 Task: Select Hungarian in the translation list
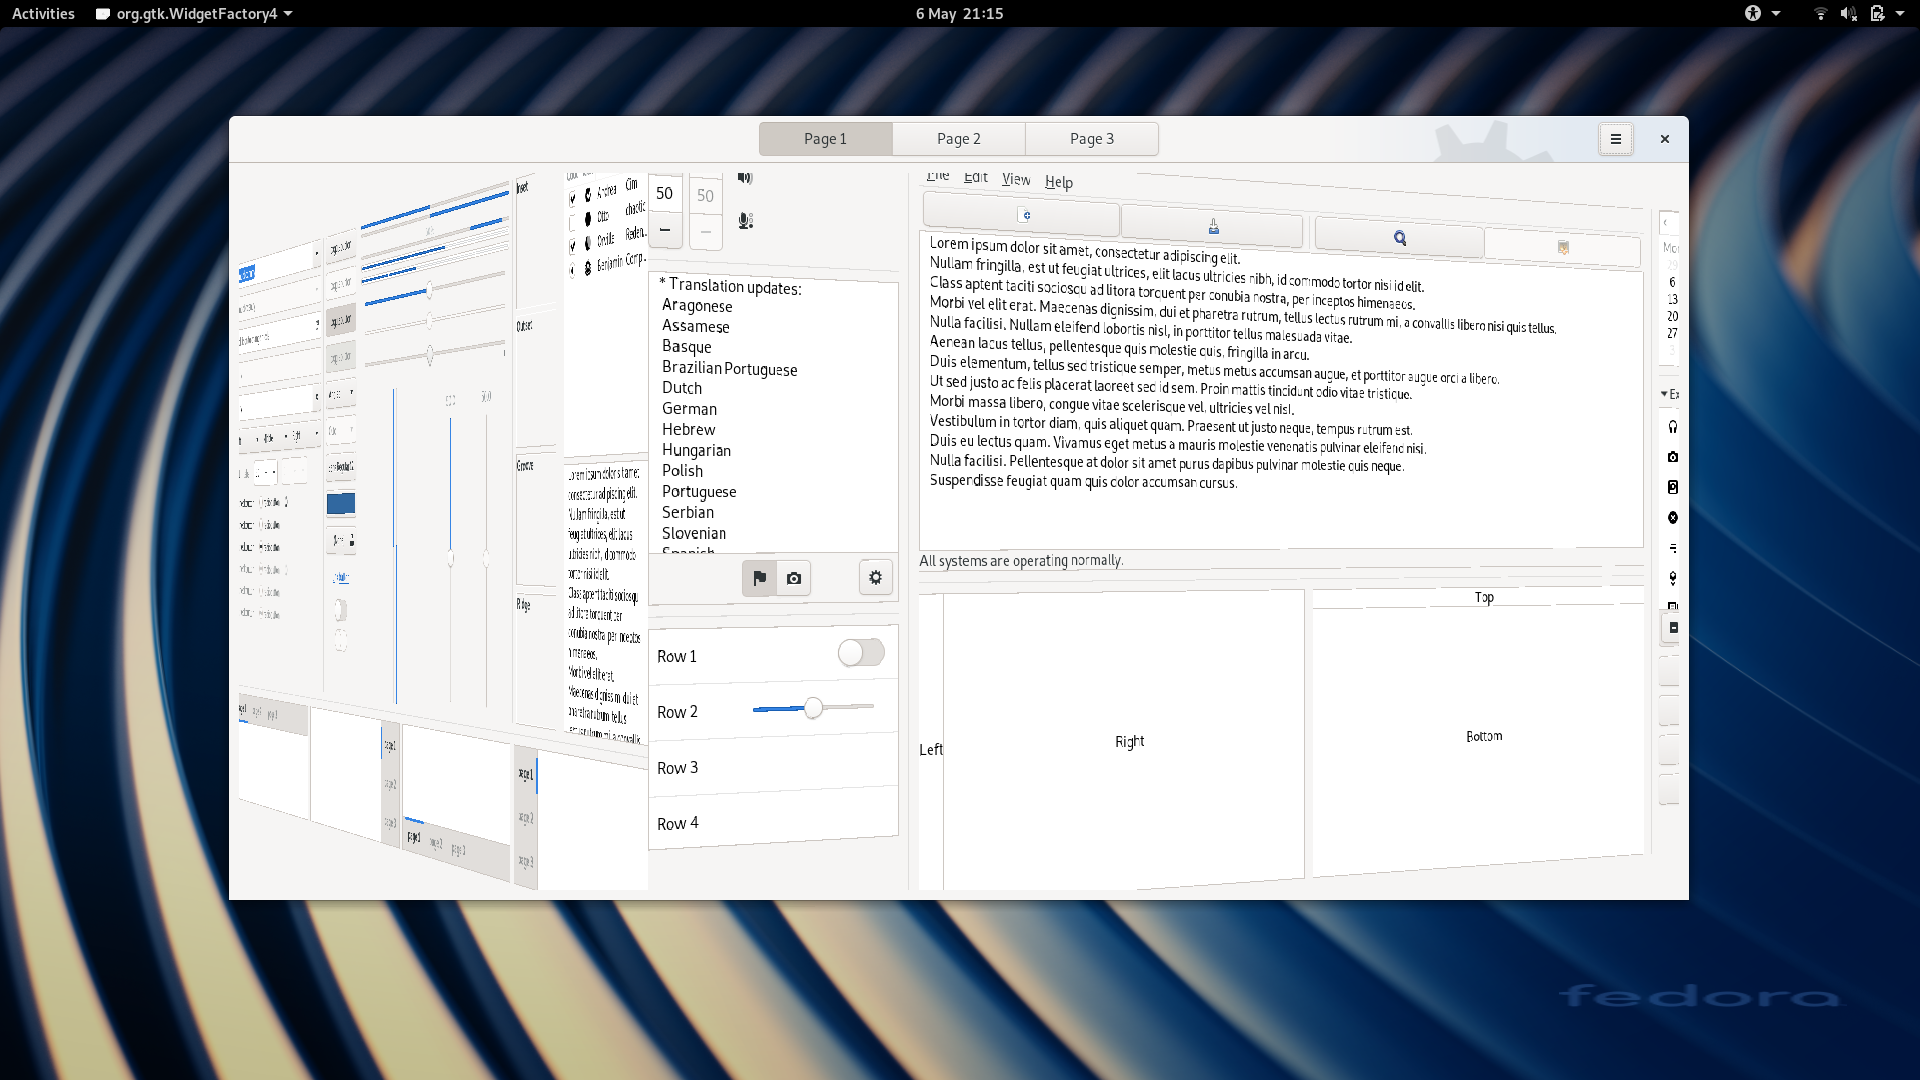(x=696, y=451)
